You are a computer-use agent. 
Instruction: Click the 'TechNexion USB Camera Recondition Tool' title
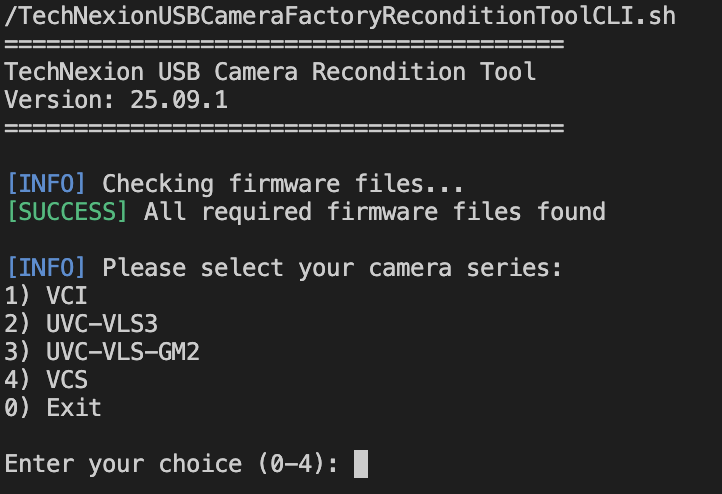pyautogui.click(x=270, y=72)
